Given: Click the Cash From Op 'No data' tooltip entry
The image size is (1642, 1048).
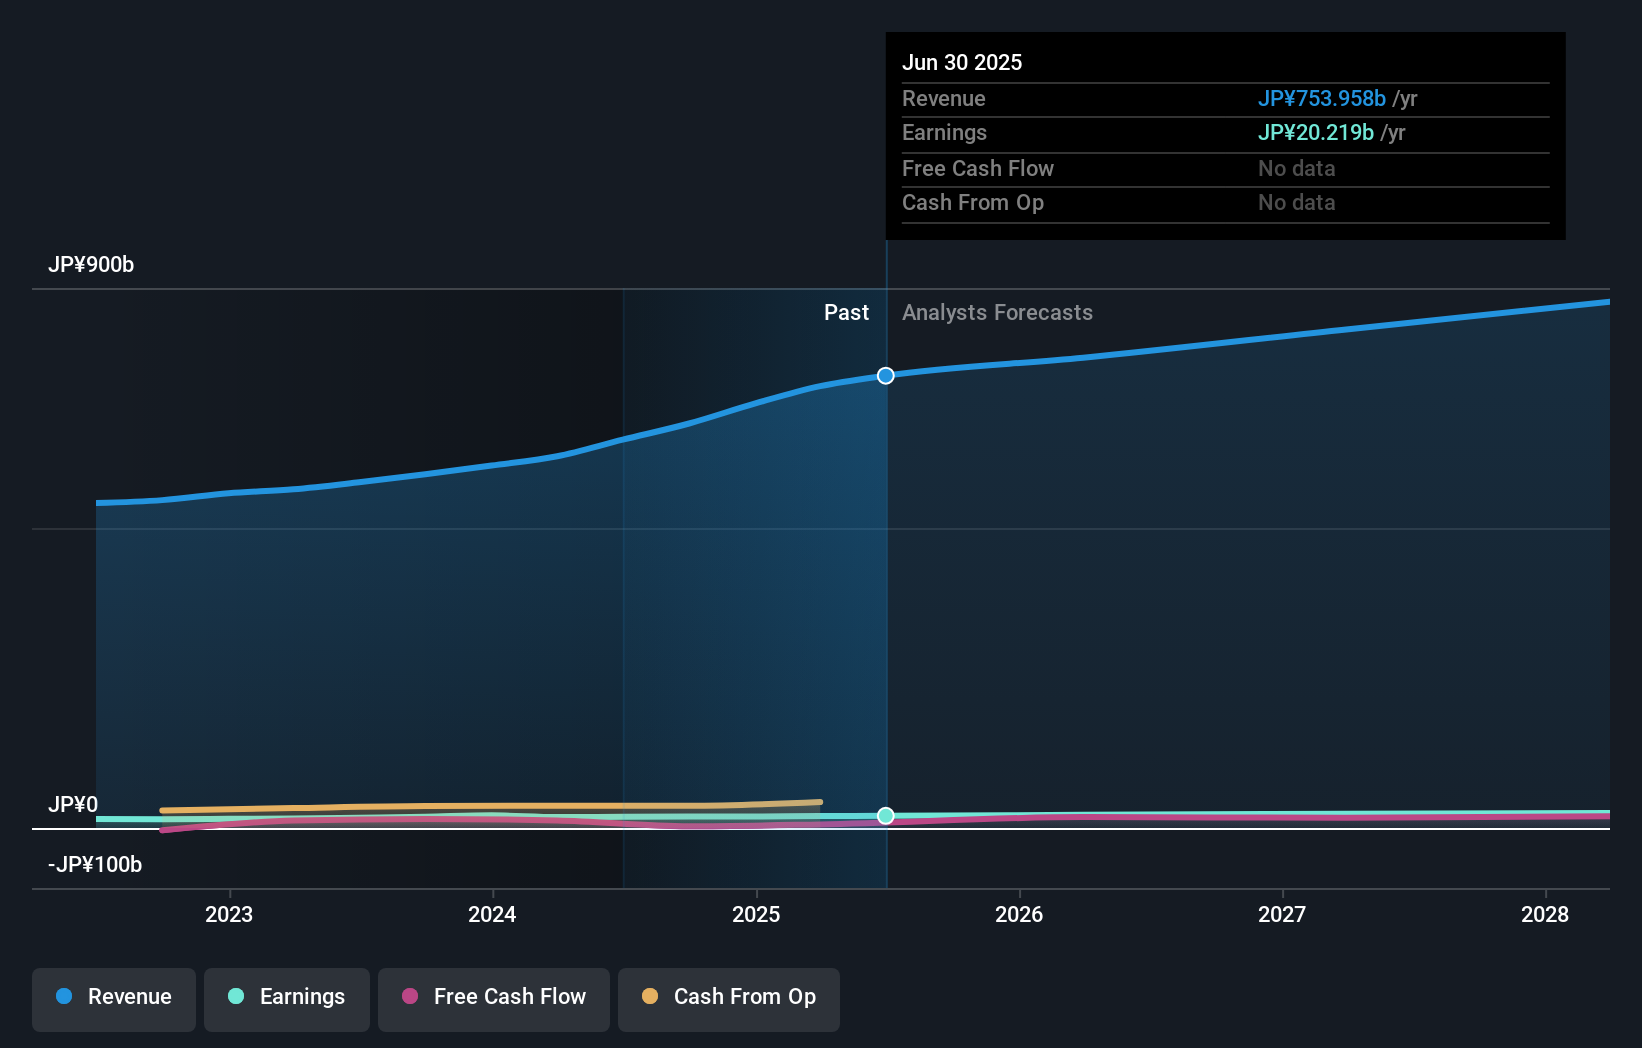Looking at the screenshot, I should click(x=1297, y=203).
